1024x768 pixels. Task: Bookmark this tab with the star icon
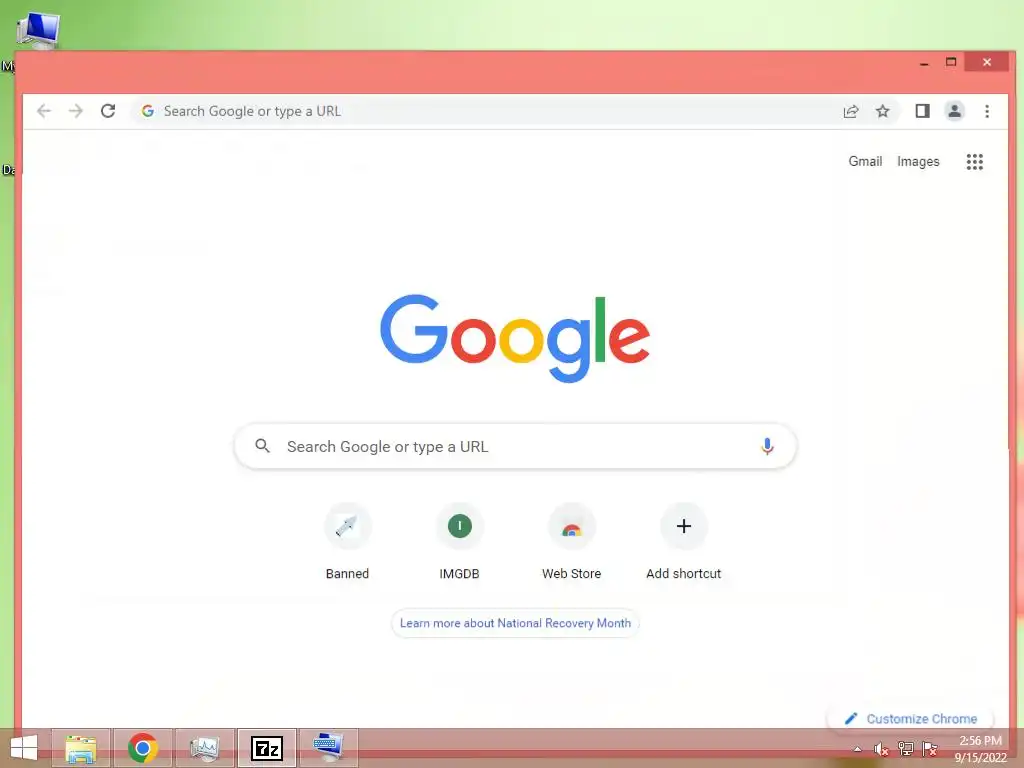click(x=883, y=111)
